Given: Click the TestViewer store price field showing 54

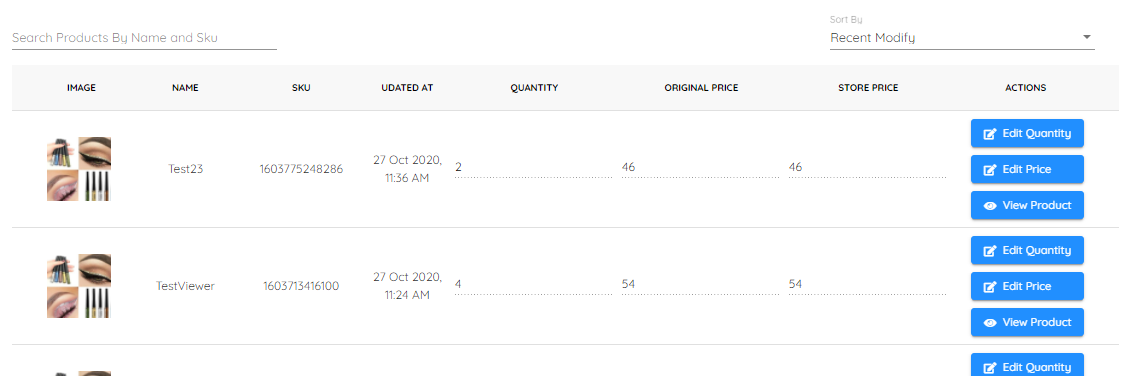Looking at the screenshot, I should [x=867, y=284].
